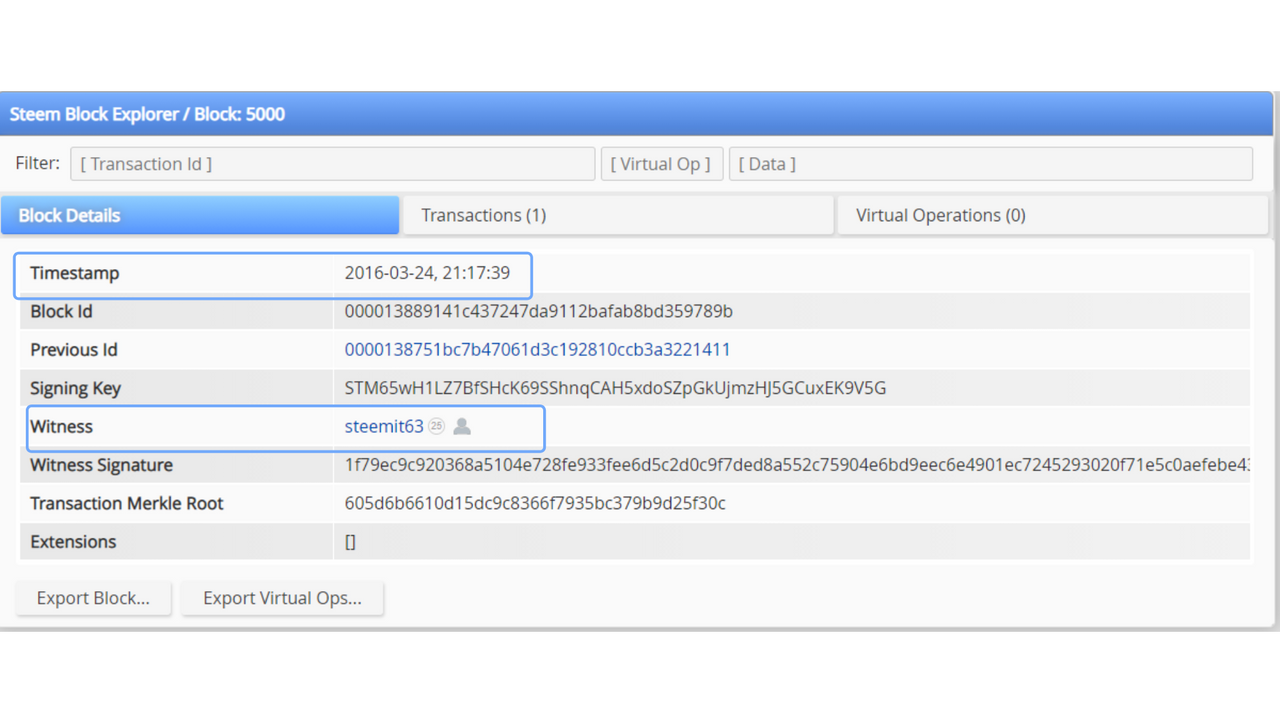1280x720 pixels.
Task: Open the Virtual Operations (0) tab
Action: [1053, 215]
